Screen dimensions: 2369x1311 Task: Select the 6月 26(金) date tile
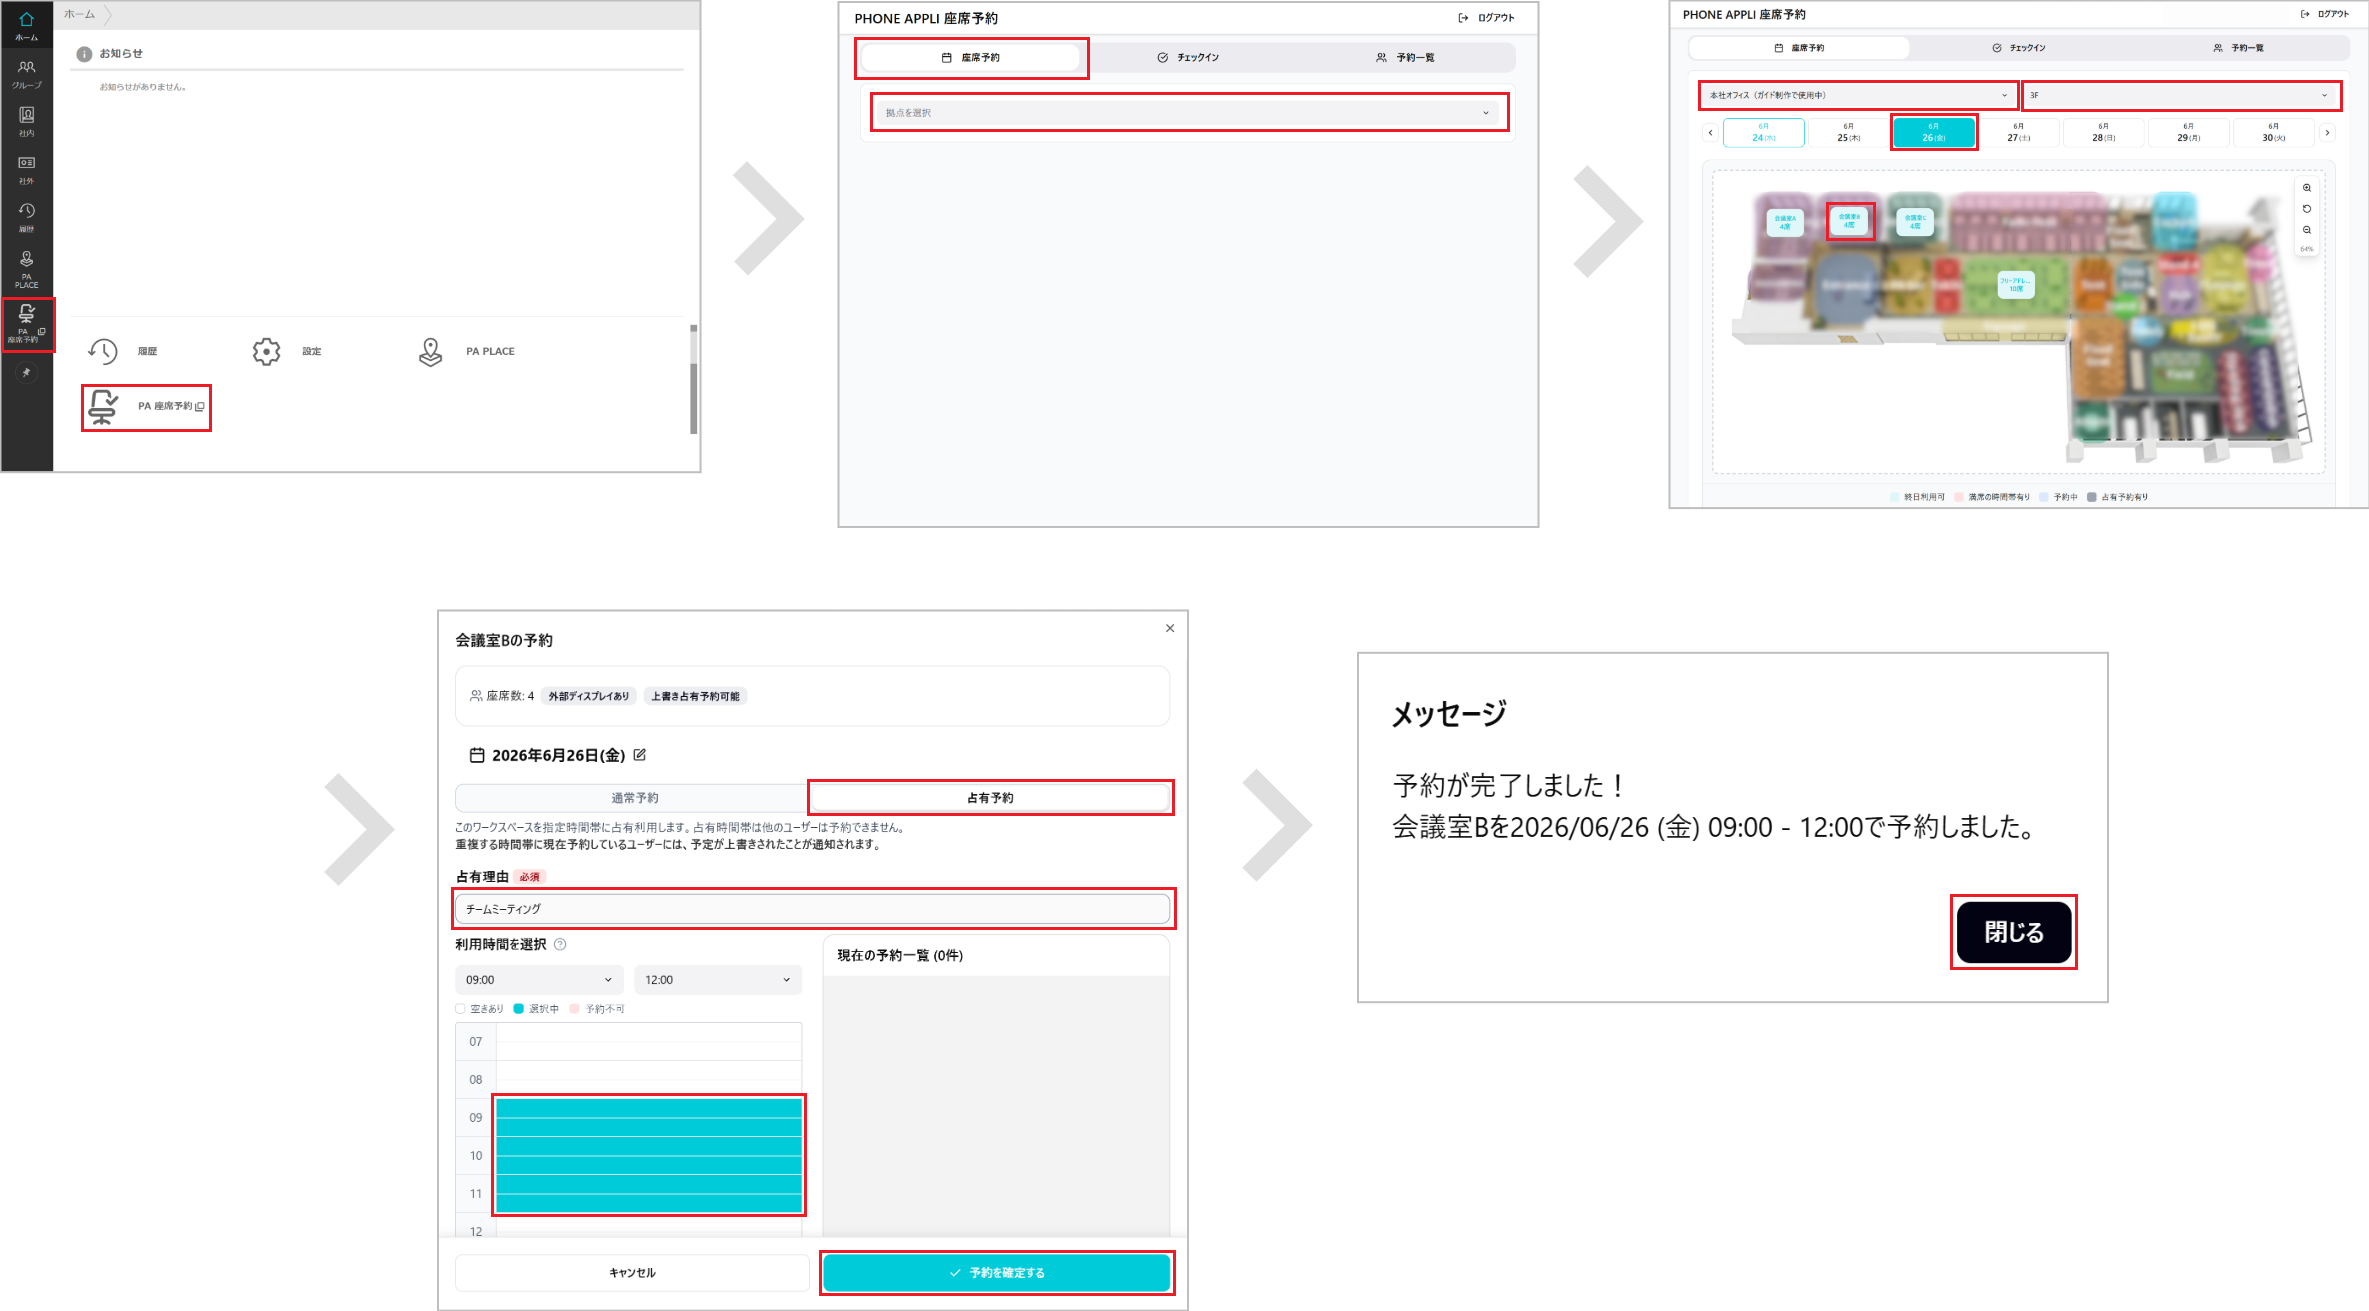point(1934,132)
